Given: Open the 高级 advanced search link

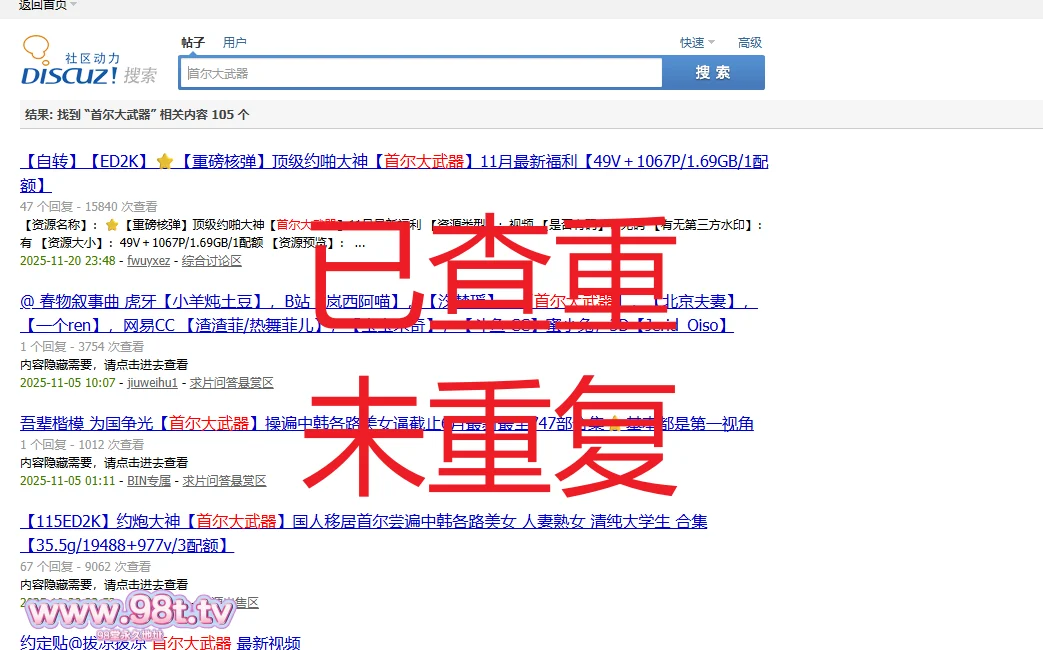Looking at the screenshot, I should 750,43.
